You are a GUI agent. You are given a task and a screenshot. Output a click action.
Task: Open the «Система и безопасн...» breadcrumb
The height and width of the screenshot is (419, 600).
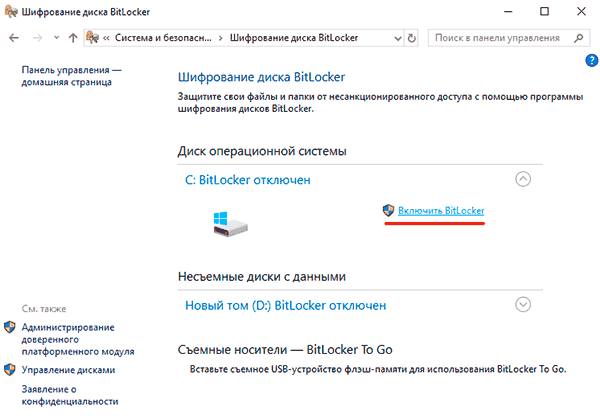pyautogui.click(x=163, y=37)
